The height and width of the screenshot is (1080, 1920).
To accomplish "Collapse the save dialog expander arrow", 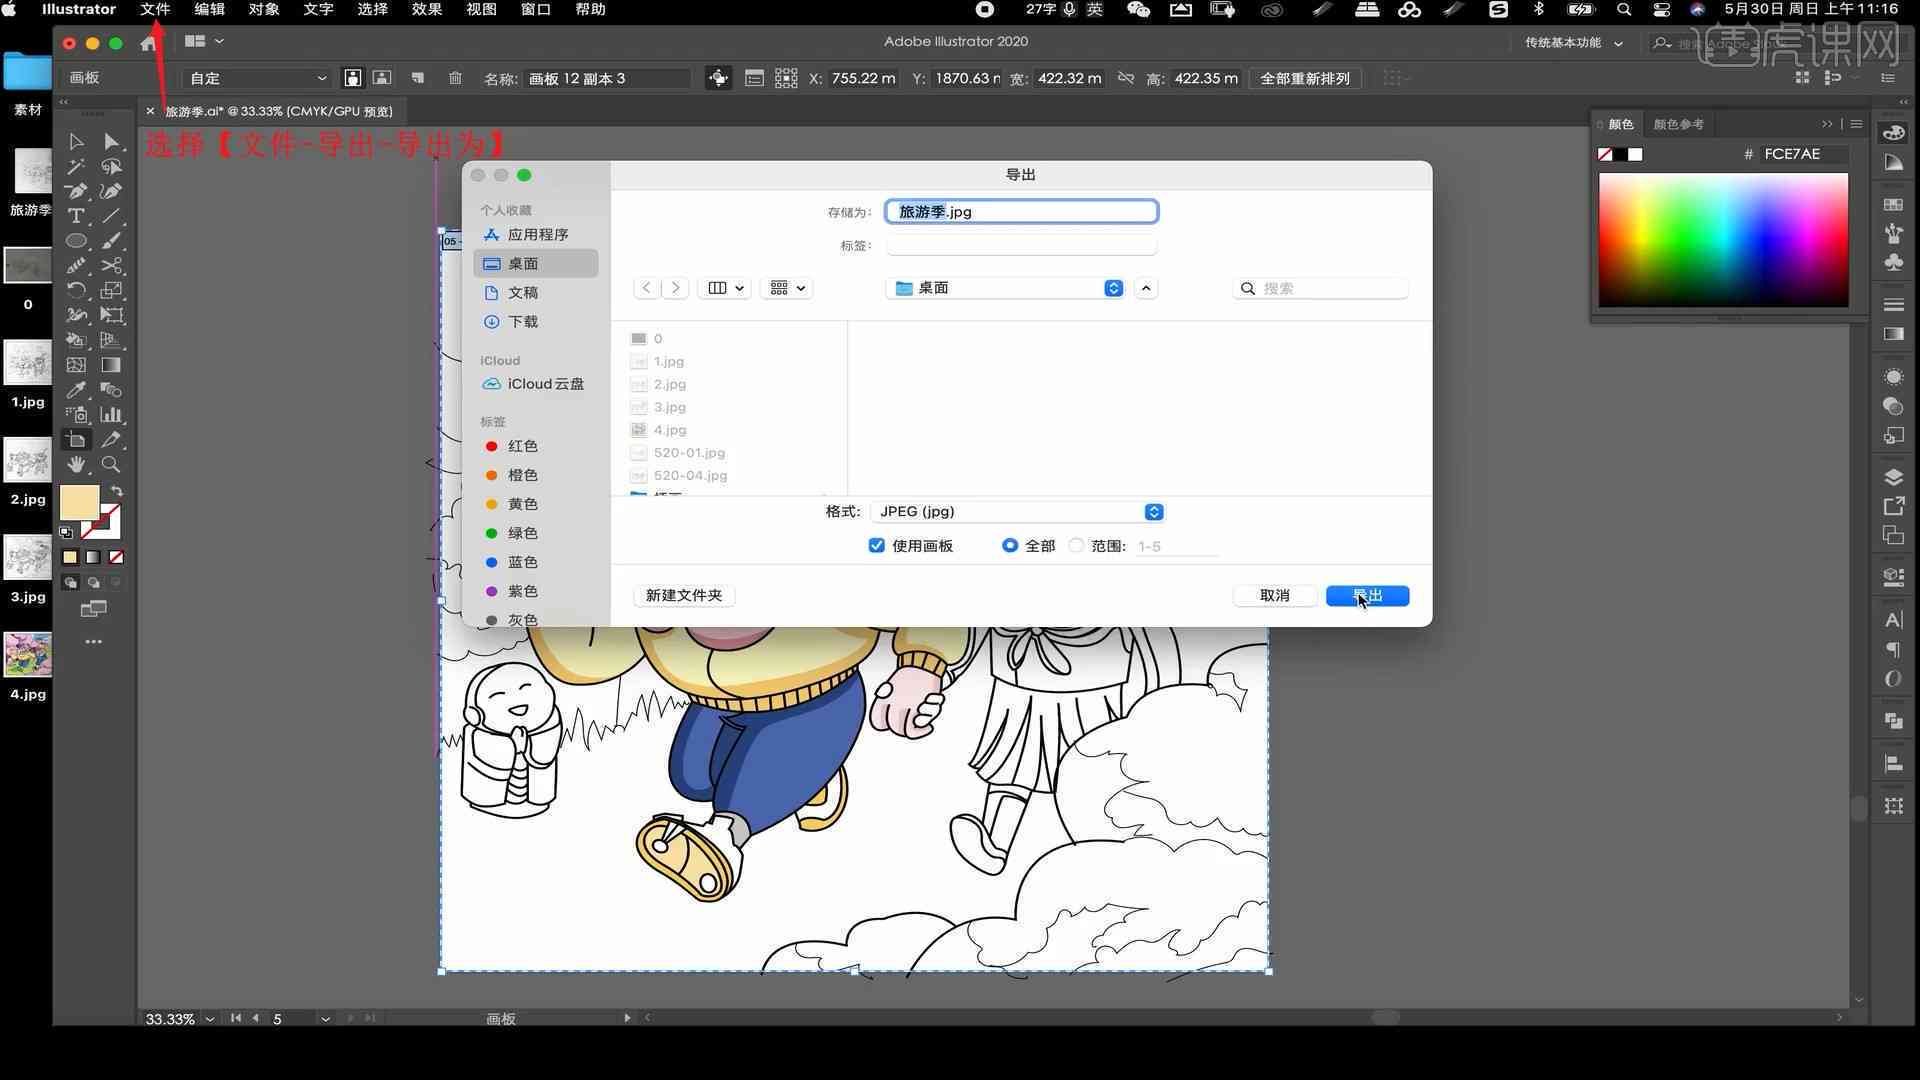I will point(1146,288).
